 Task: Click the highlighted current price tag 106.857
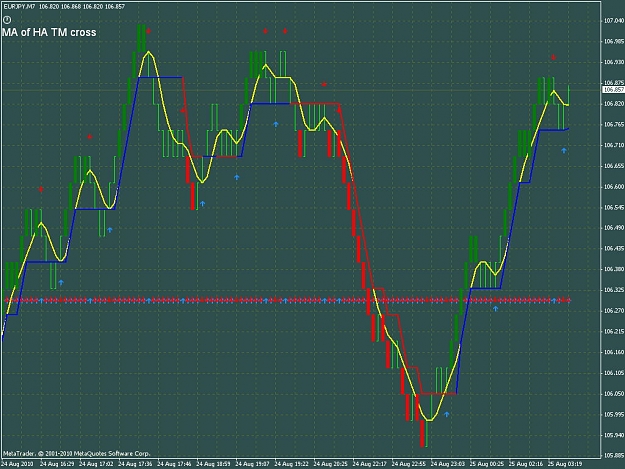(613, 90)
